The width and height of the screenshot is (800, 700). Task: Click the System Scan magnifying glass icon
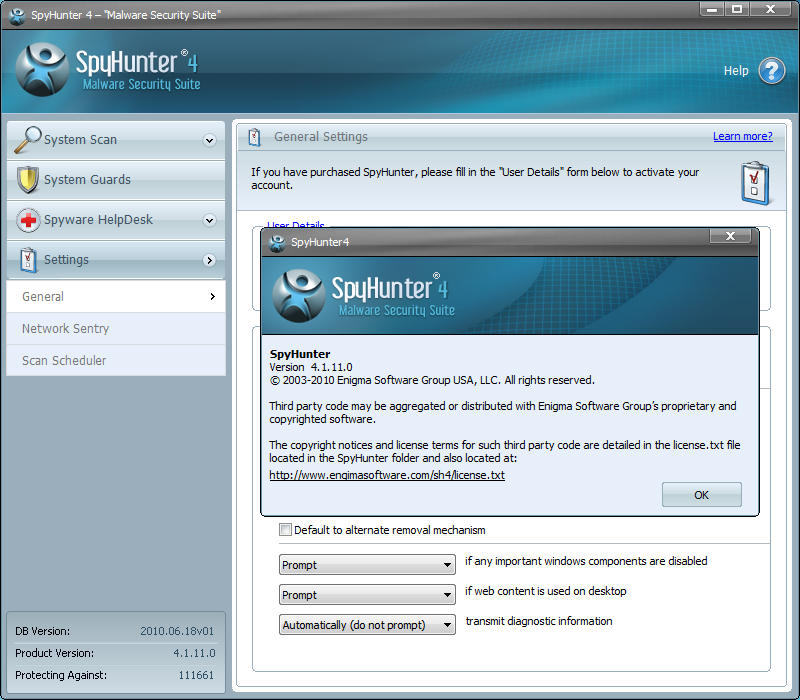pyautogui.click(x=27, y=139)
